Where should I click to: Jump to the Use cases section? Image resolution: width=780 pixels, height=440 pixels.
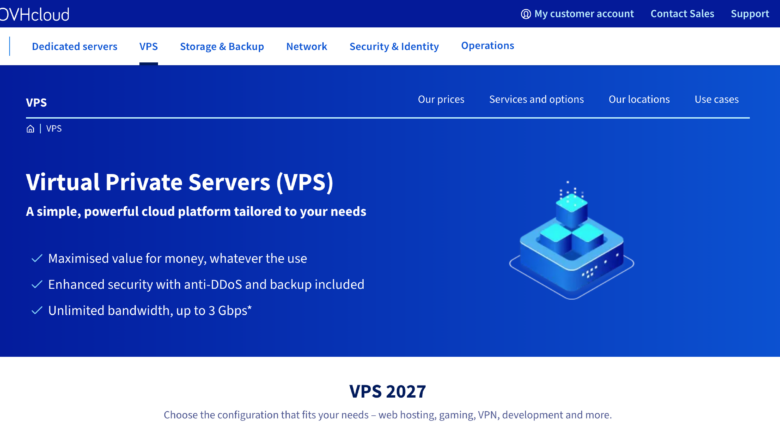click(716, 99)
